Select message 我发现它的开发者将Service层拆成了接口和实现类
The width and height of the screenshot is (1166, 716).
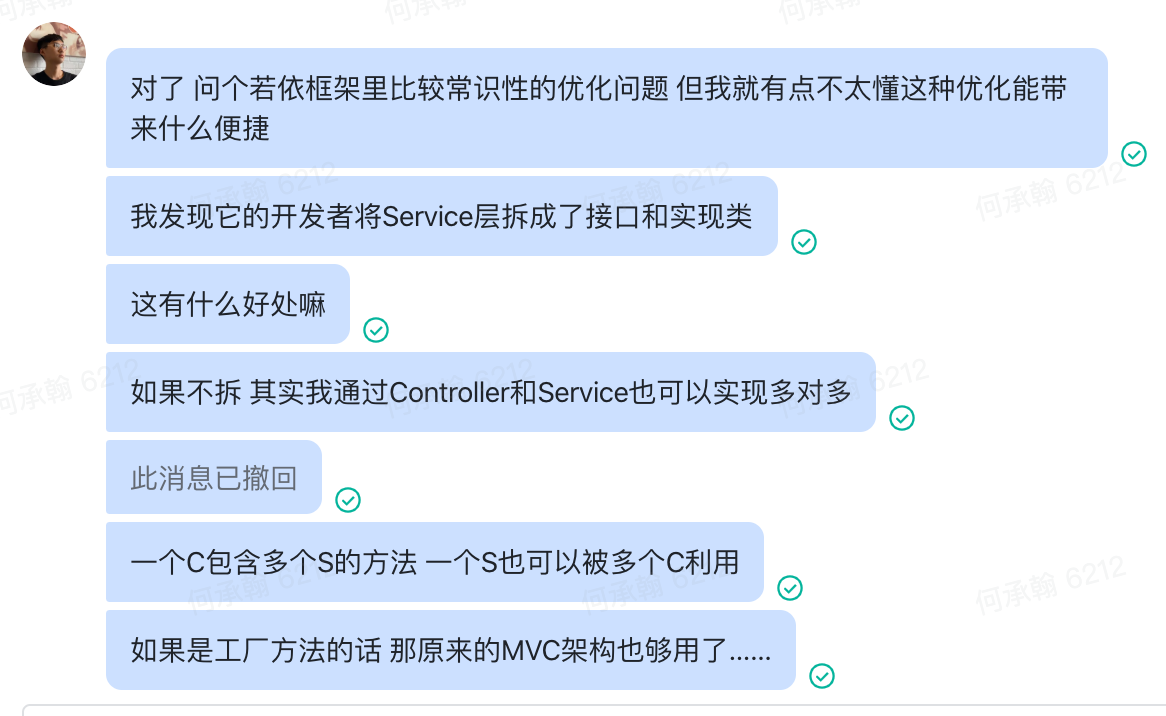pyautogui.click(x=441, y=216)
